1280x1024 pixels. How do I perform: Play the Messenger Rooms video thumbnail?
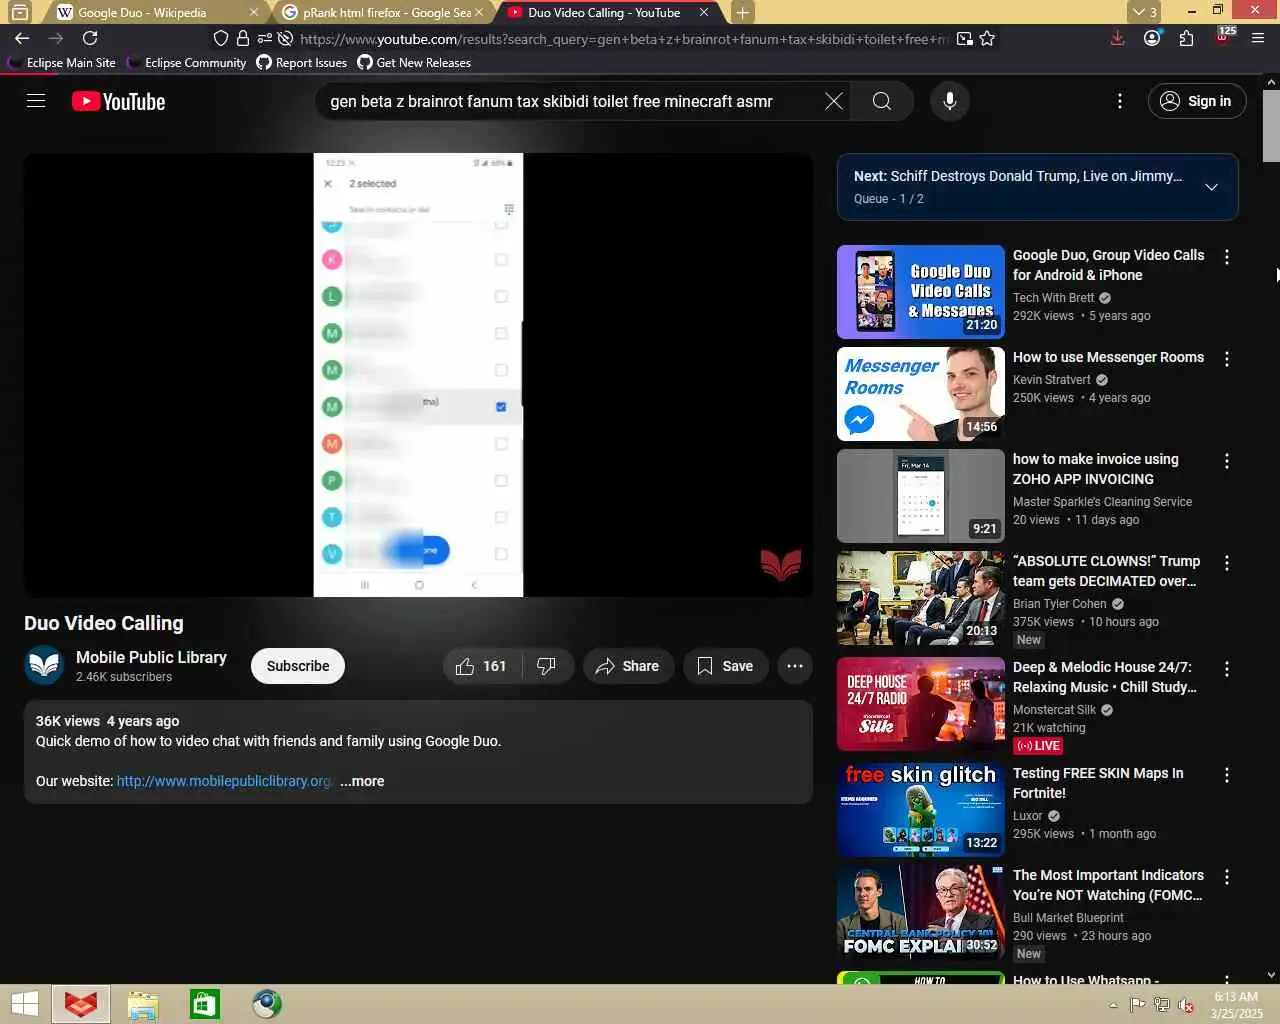pyautogui.click(x=921, y=394)
